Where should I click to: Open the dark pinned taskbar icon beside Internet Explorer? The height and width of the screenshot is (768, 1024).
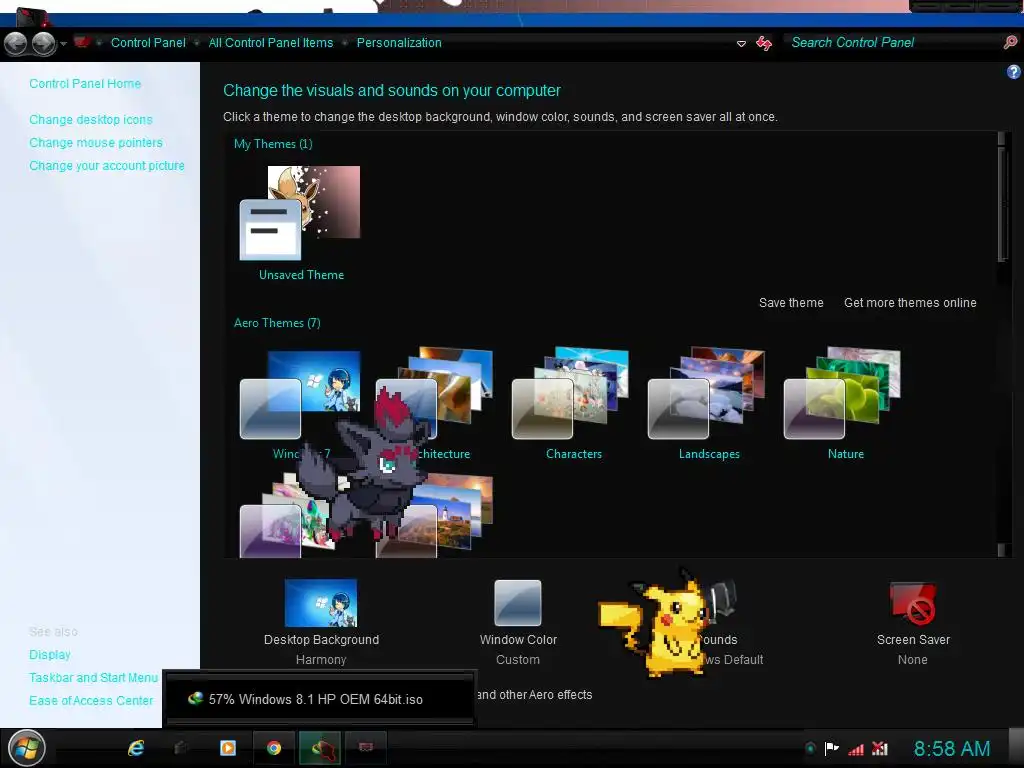click(x=182, y=748)
